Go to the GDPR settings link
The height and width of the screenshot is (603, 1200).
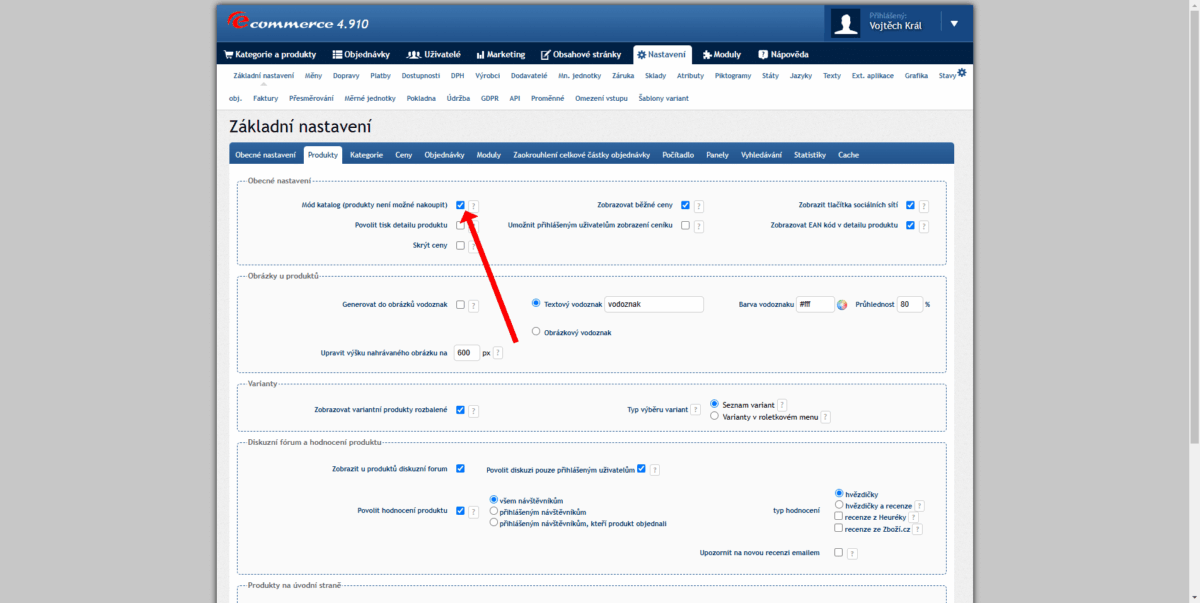pyautogui.click(x=489, y=98)
